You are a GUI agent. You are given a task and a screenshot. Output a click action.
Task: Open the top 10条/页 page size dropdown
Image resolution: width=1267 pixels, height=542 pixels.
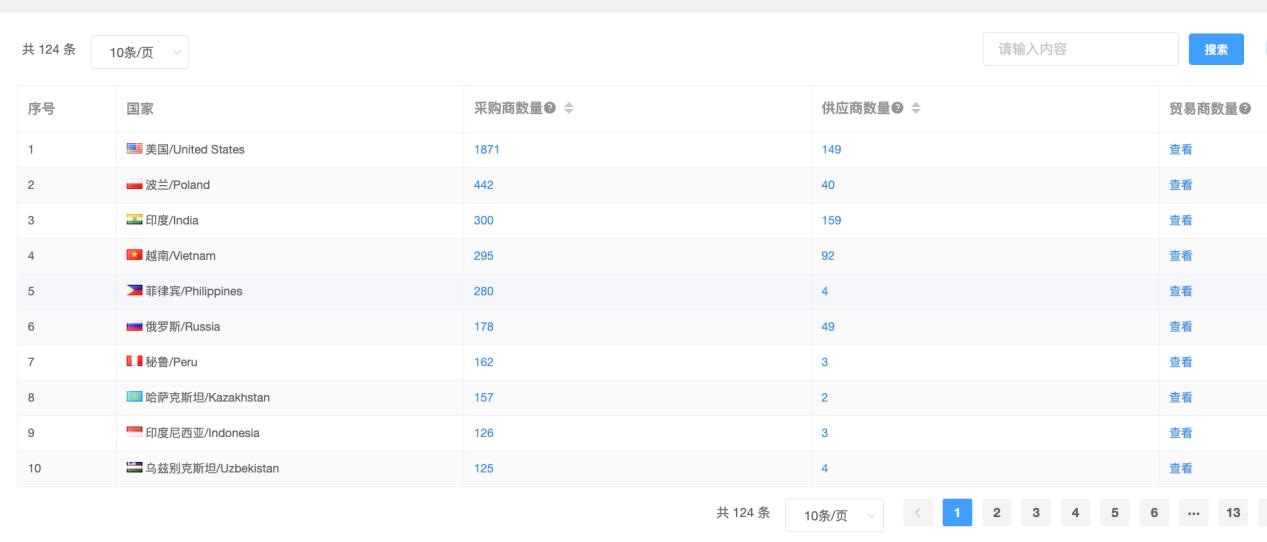click(x=139, y=53)
